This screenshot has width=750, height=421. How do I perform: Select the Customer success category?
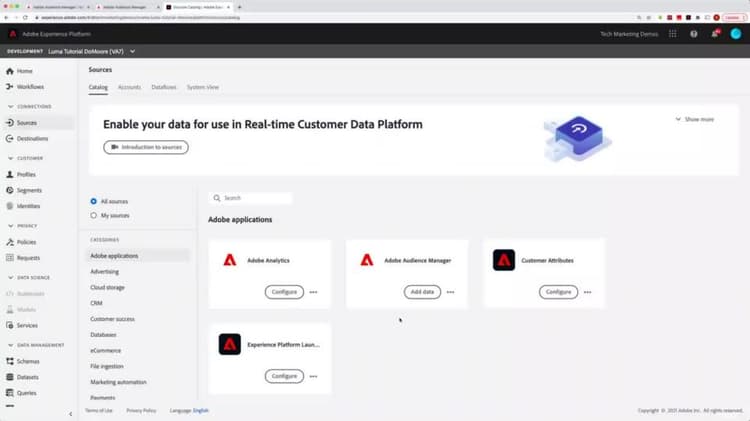[112, 319]
